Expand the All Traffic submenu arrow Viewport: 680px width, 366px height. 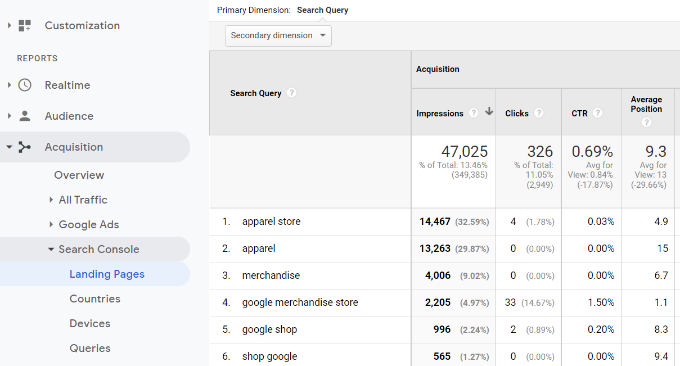click(x=51, y=199)
